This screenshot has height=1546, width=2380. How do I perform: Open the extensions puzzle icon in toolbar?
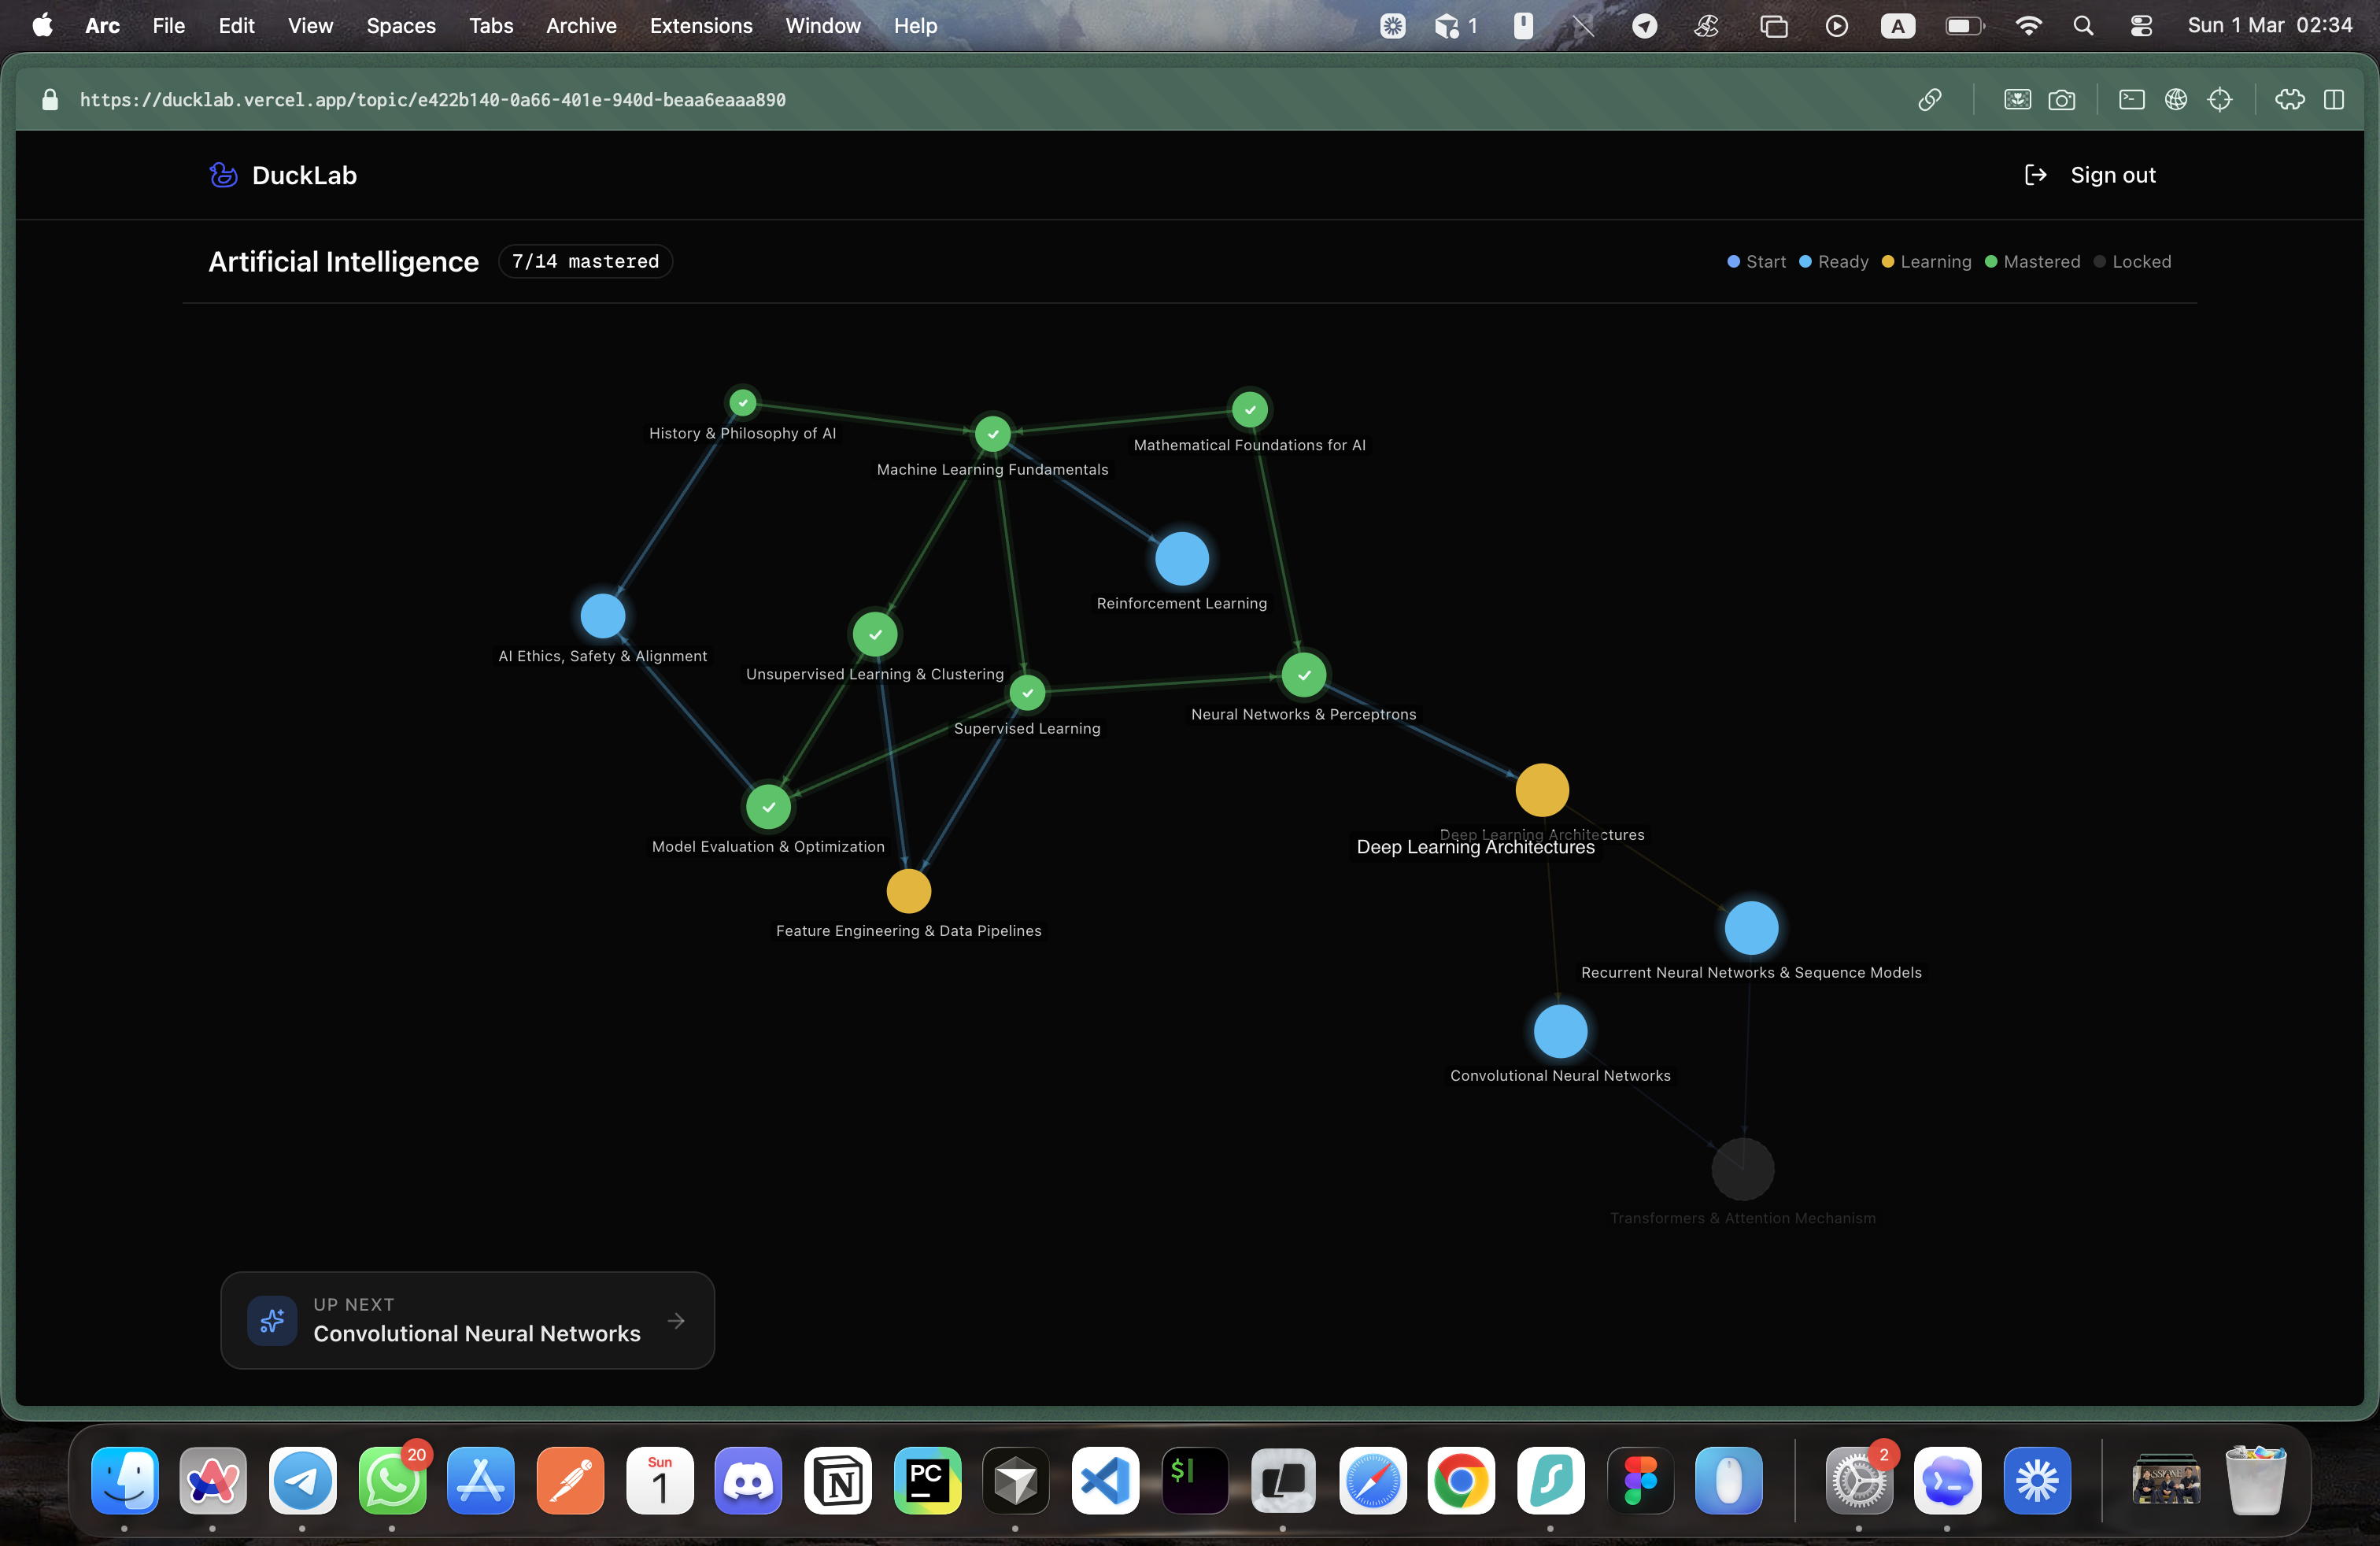click(x=2289, y=99)
